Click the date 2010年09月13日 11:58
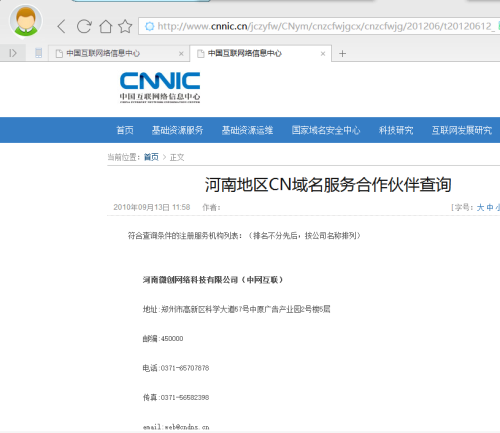The height and width of the screenshot is (433, 500). (152, 207)
